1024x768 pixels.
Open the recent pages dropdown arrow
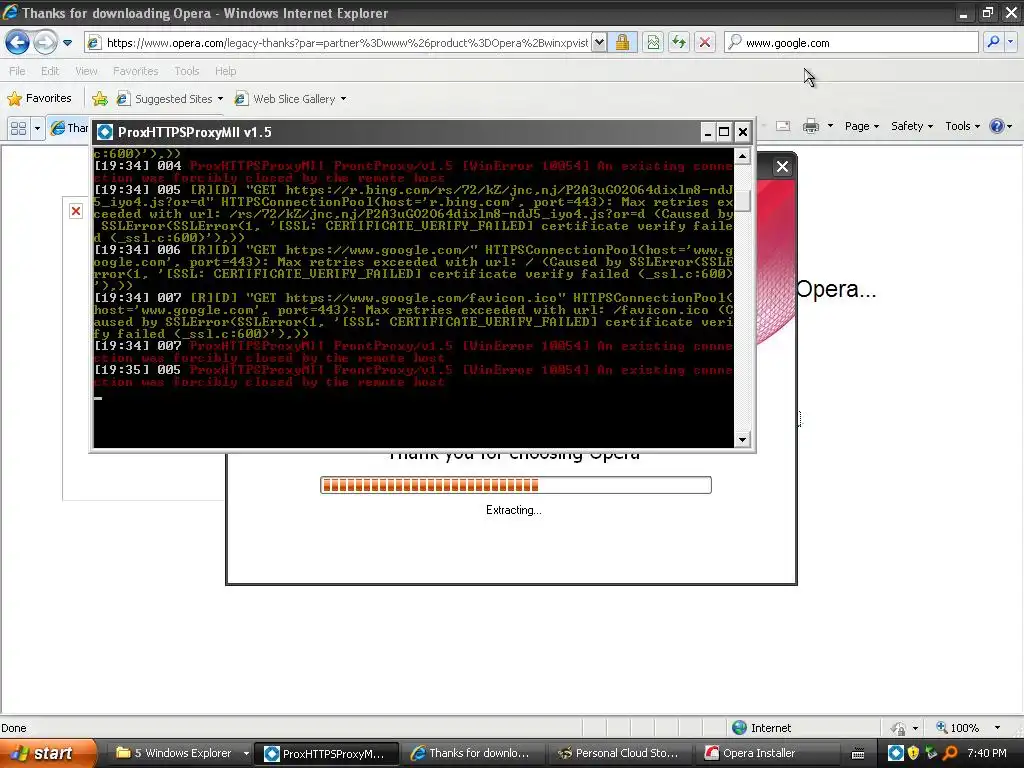point(67,43)
